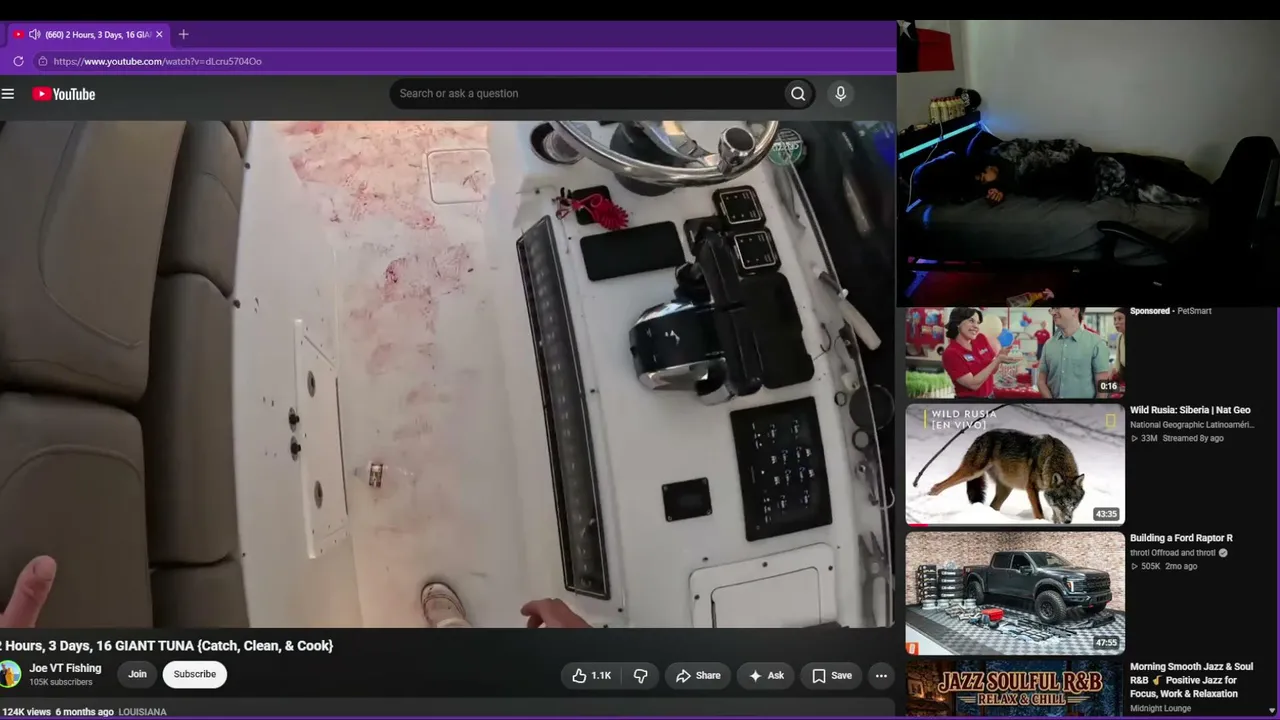Open the YouTube guide hamburger menu
Image resolution: width=1280 pixels, height=720 pixels.
(x=8, y=94)
